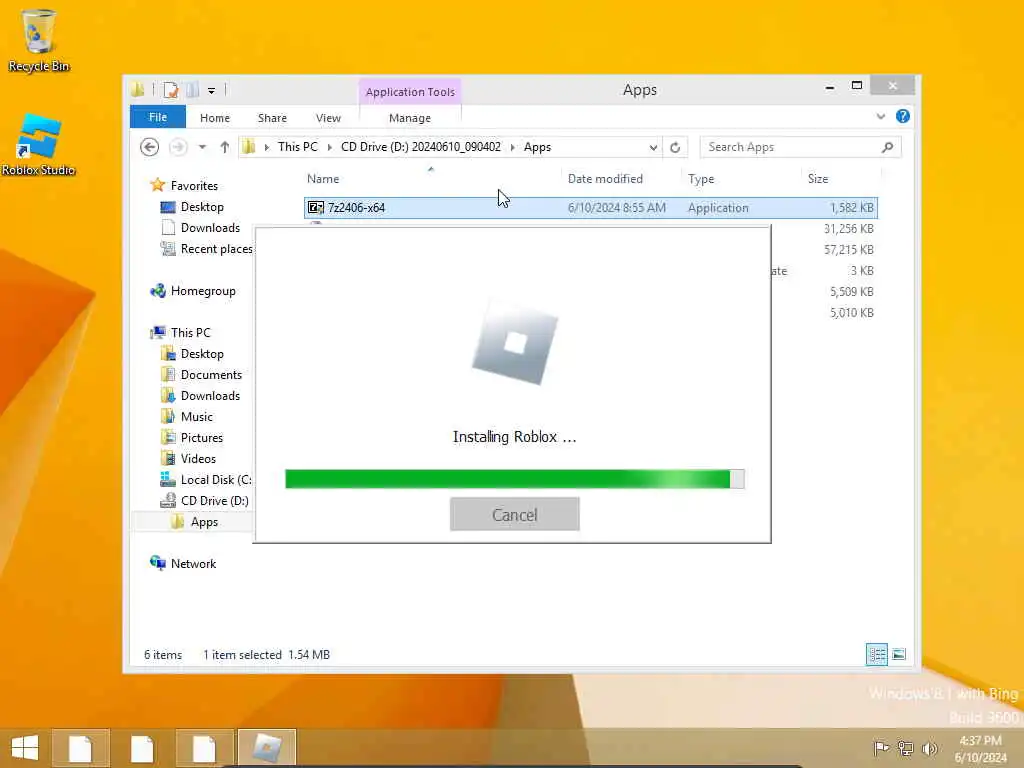Go up one folder level

point(225,147)
